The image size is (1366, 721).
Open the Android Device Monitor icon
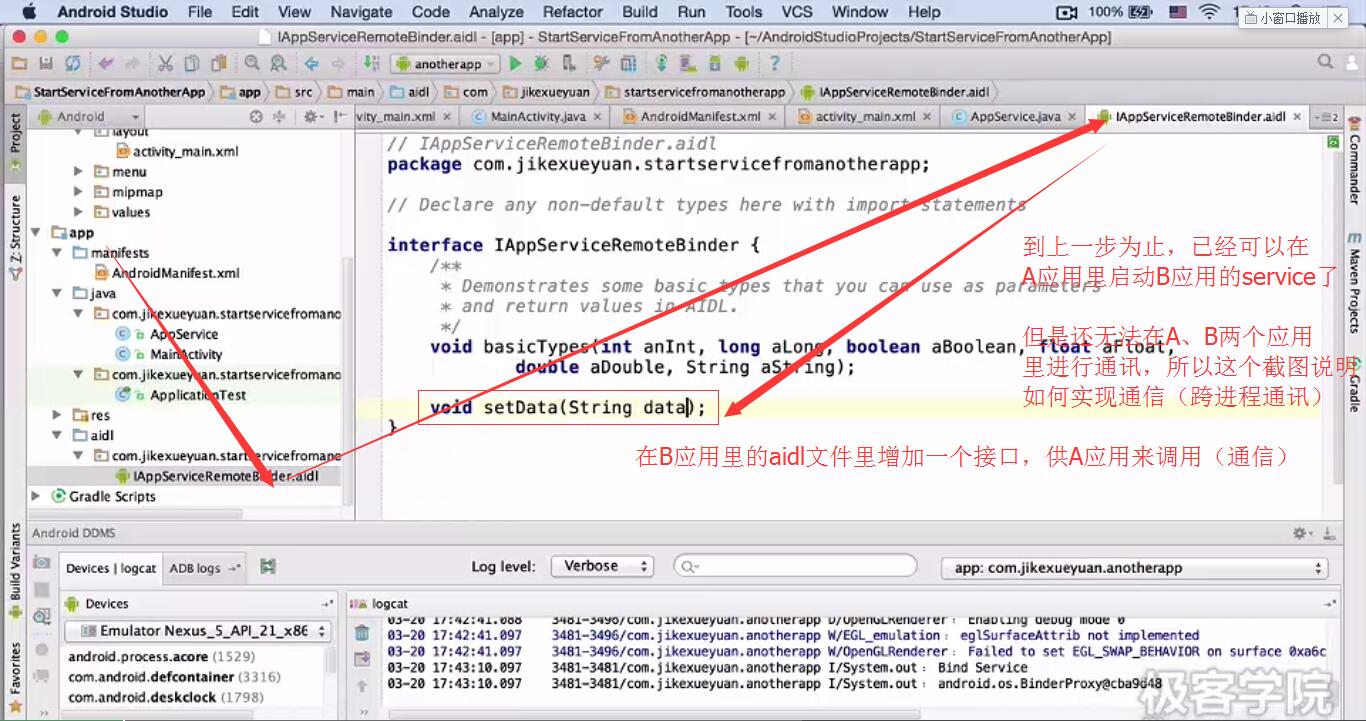(x=741, y=63)
